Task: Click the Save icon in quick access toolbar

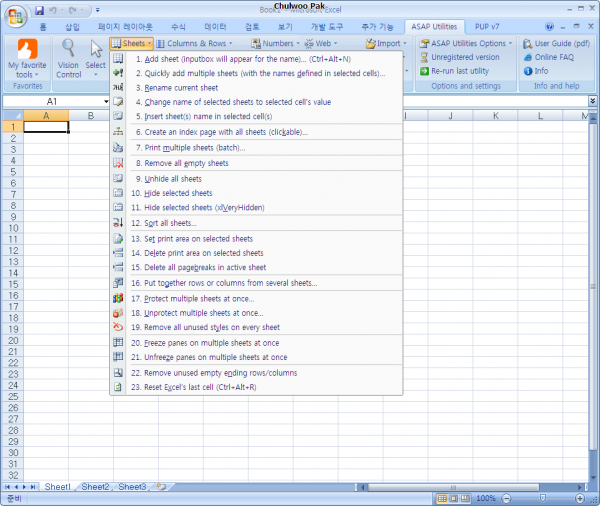Action: [39, 10]
